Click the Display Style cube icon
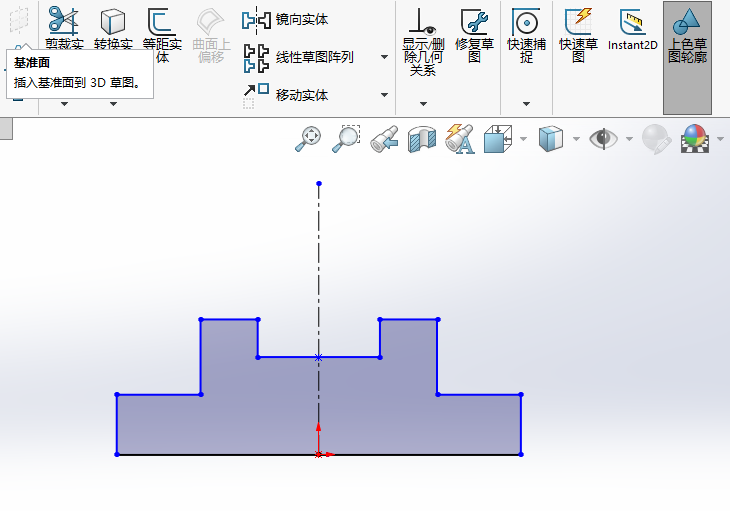The width and height of the screenshot is (730, 511). (x=551, y=139)
